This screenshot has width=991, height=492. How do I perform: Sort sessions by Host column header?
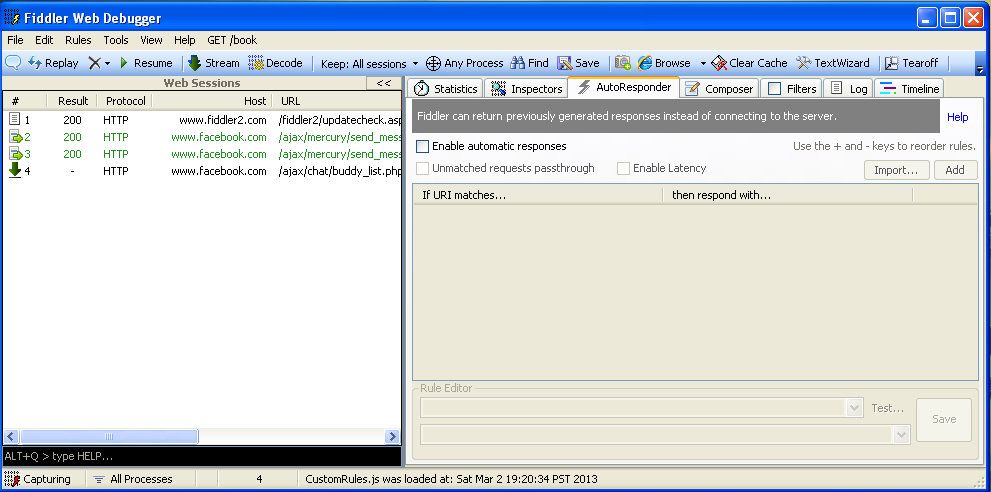pos(212,101)
